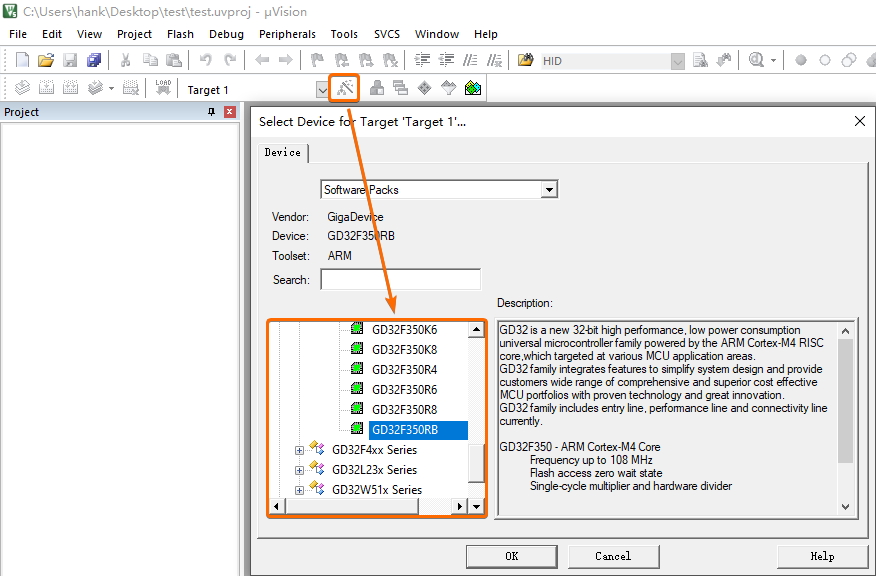This screenshot has width=876, height=576.
Task: Open the File menu
Action: coord(18,34)
